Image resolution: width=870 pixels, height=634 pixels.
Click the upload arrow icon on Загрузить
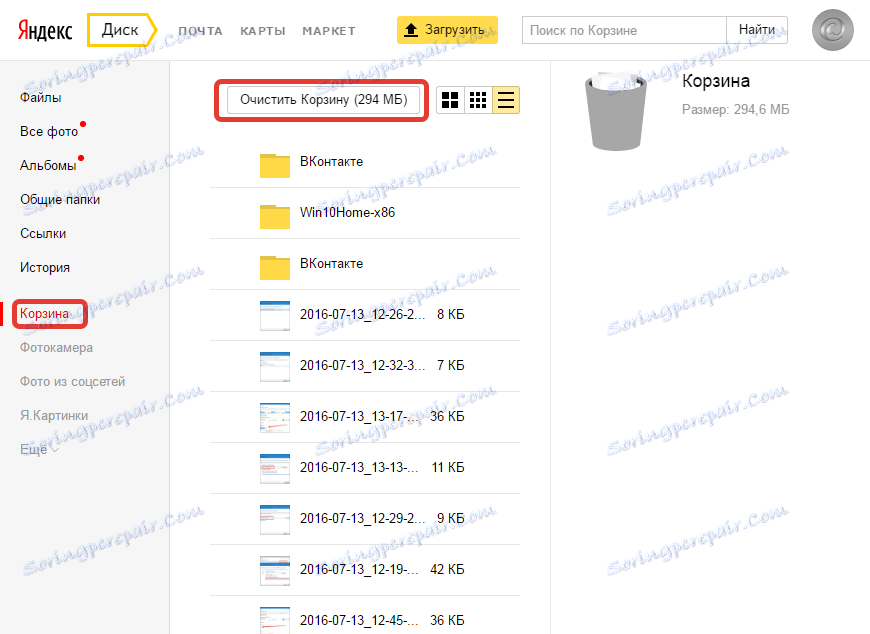(x=411, y=30)
